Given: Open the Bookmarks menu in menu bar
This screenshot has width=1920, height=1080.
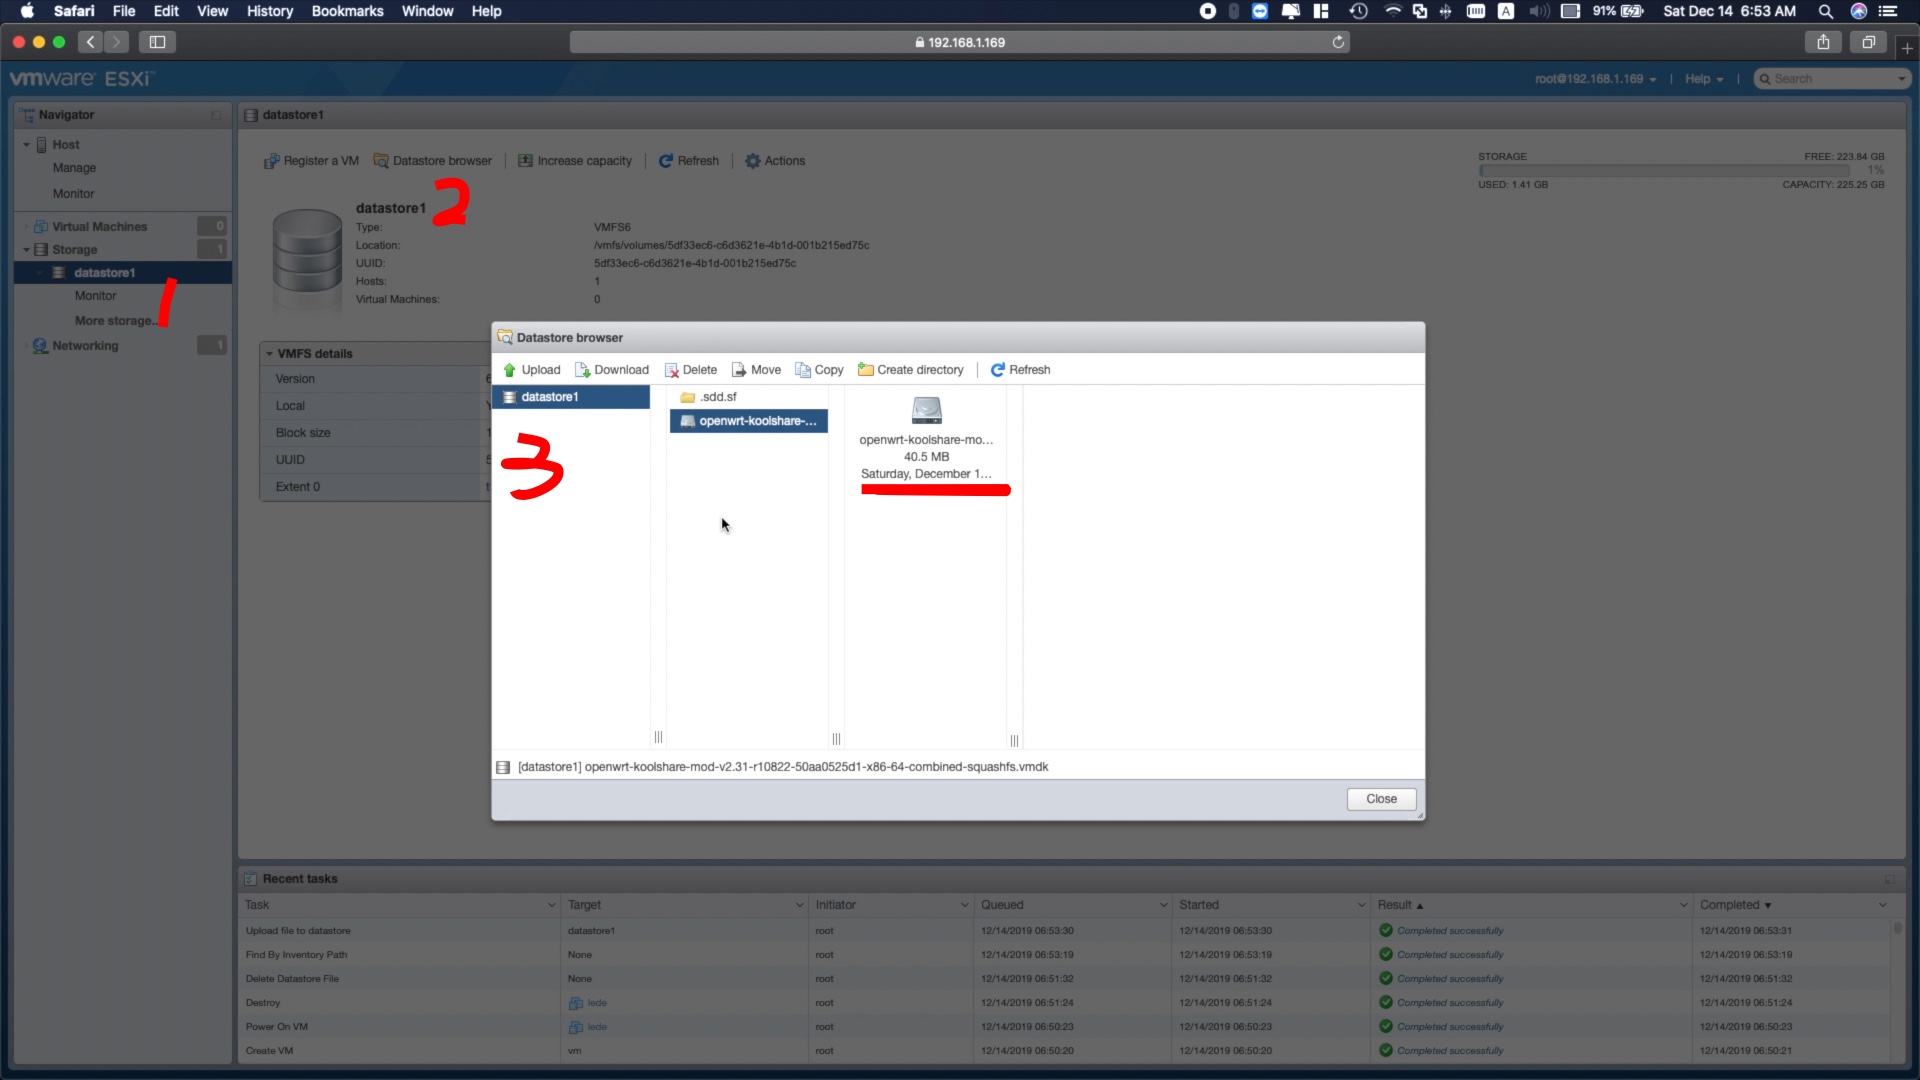Looking at the screenshot, I should coord(347,11).
